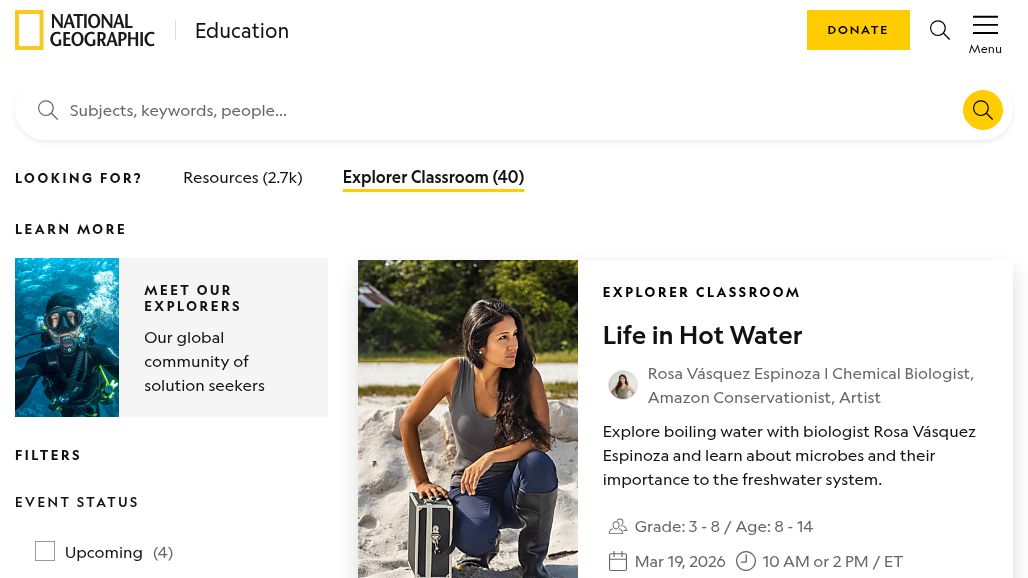Click the Life in Hot Water photo
The height and width of the screenshot is (578, 1028).
point(467,419)
